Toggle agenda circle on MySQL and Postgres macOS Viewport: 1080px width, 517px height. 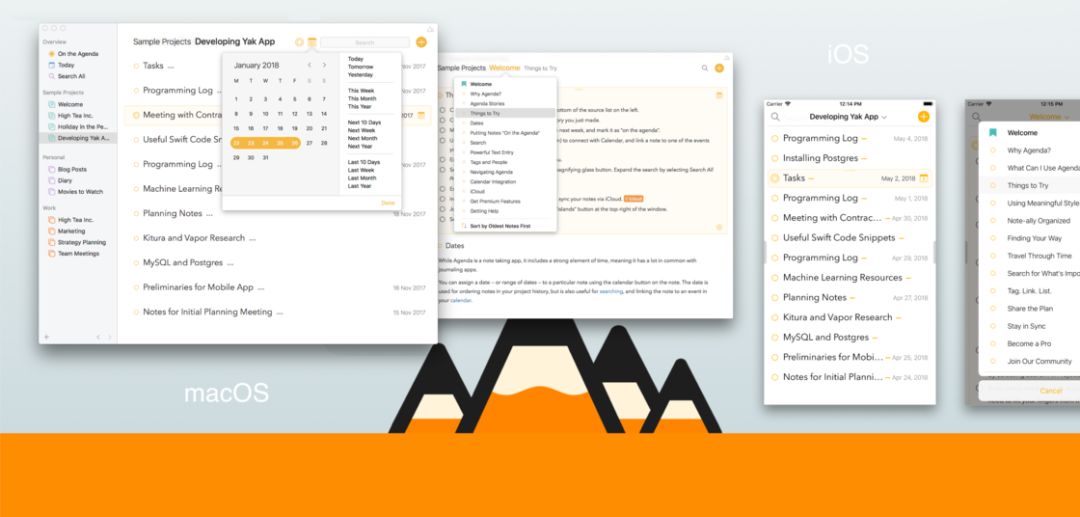136,263
